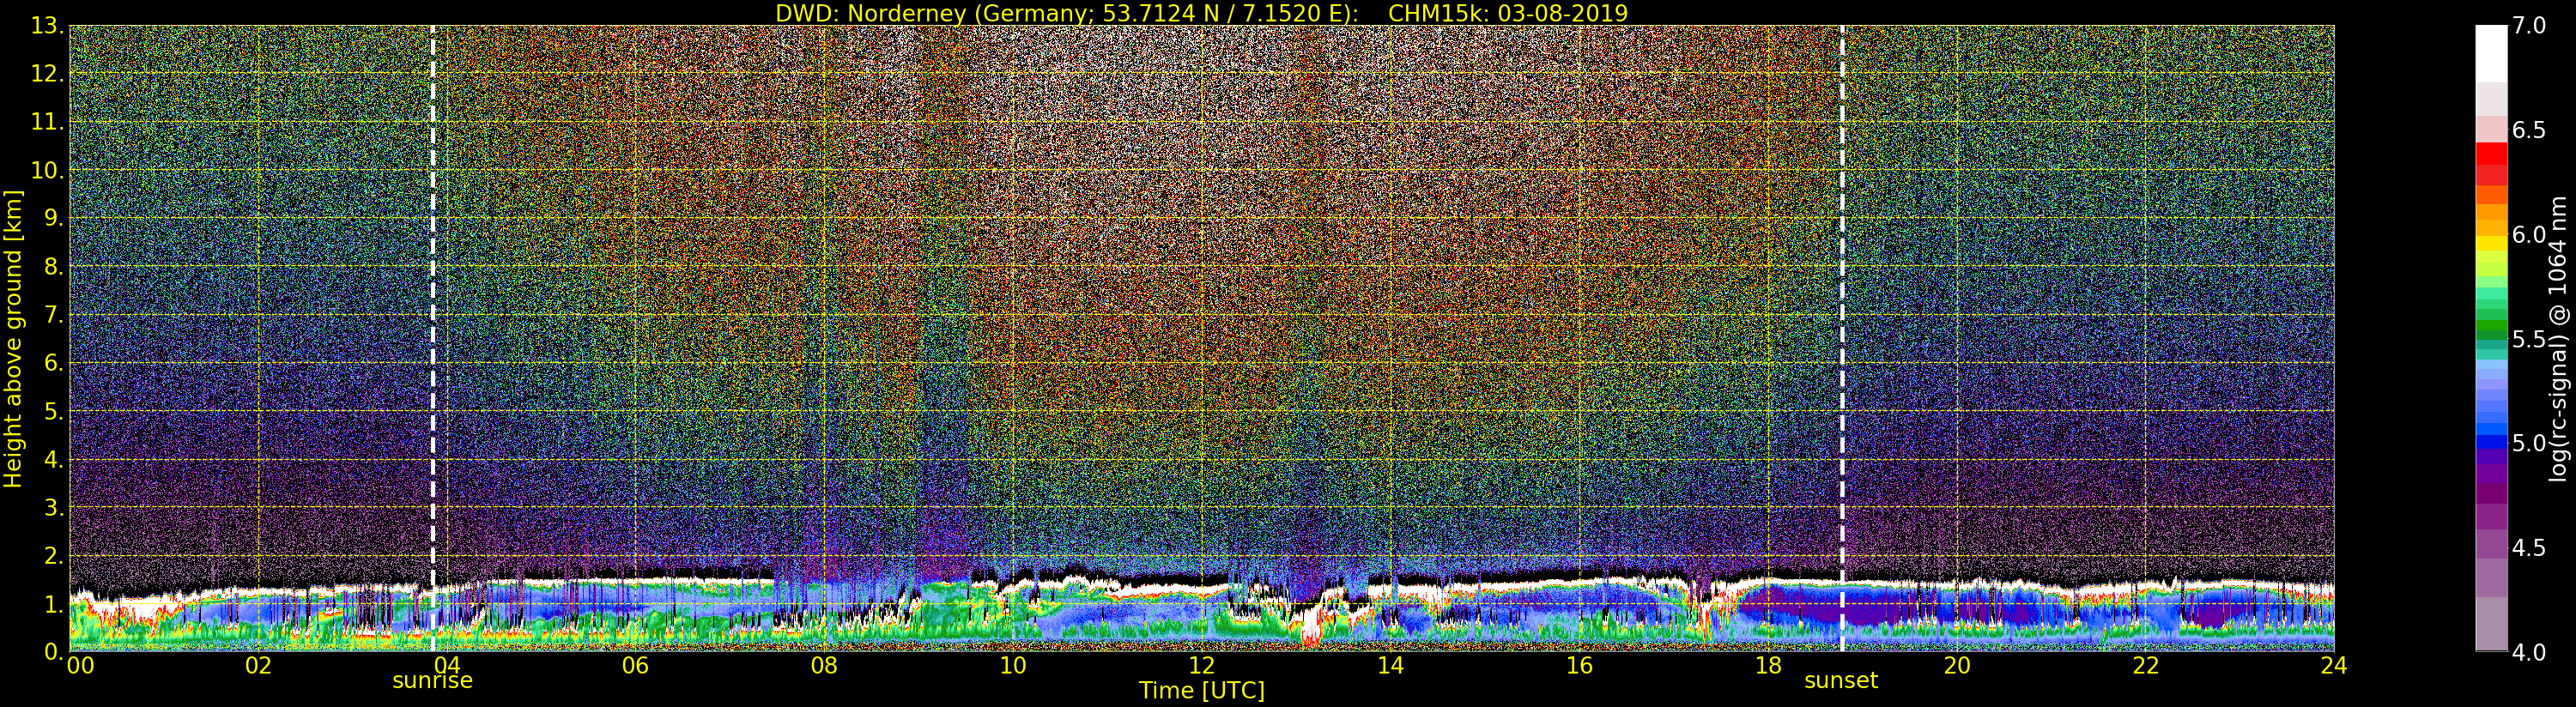Click the '24' time axis tick label
2576x707 pixels.
(2334, 666)
